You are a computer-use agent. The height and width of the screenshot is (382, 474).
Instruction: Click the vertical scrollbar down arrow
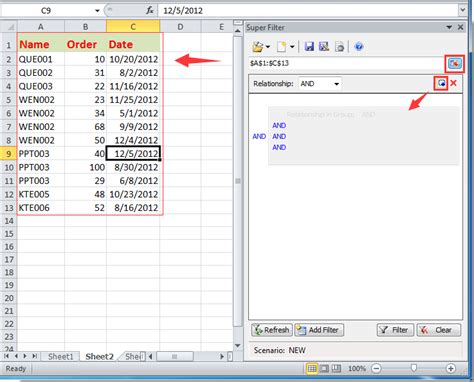238,346
